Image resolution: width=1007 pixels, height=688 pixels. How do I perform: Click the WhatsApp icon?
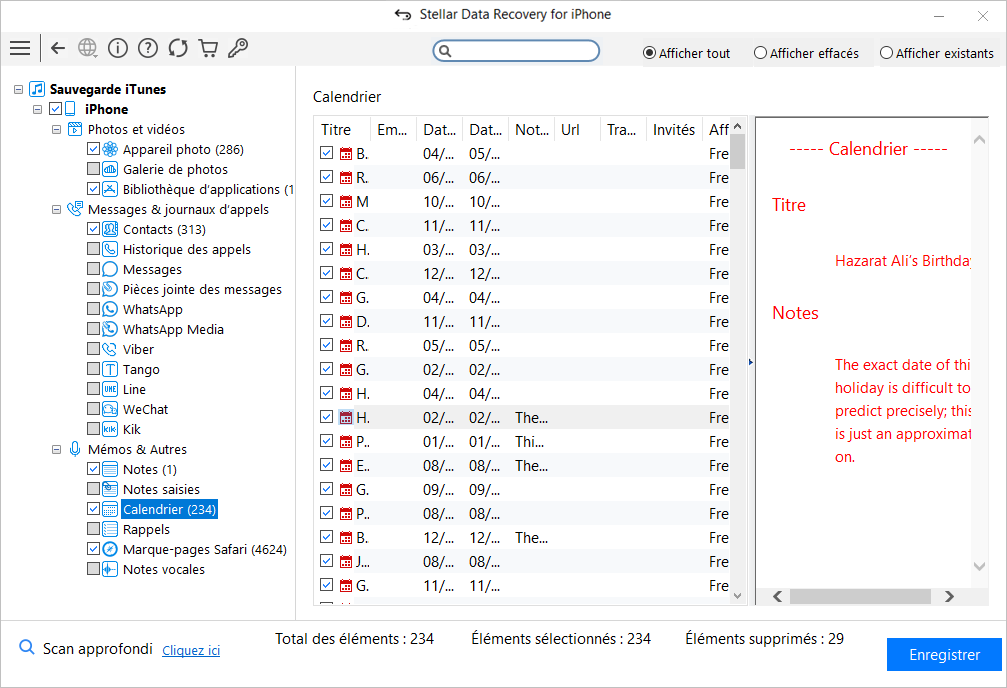pyautogui.click(x=110, y=309)
